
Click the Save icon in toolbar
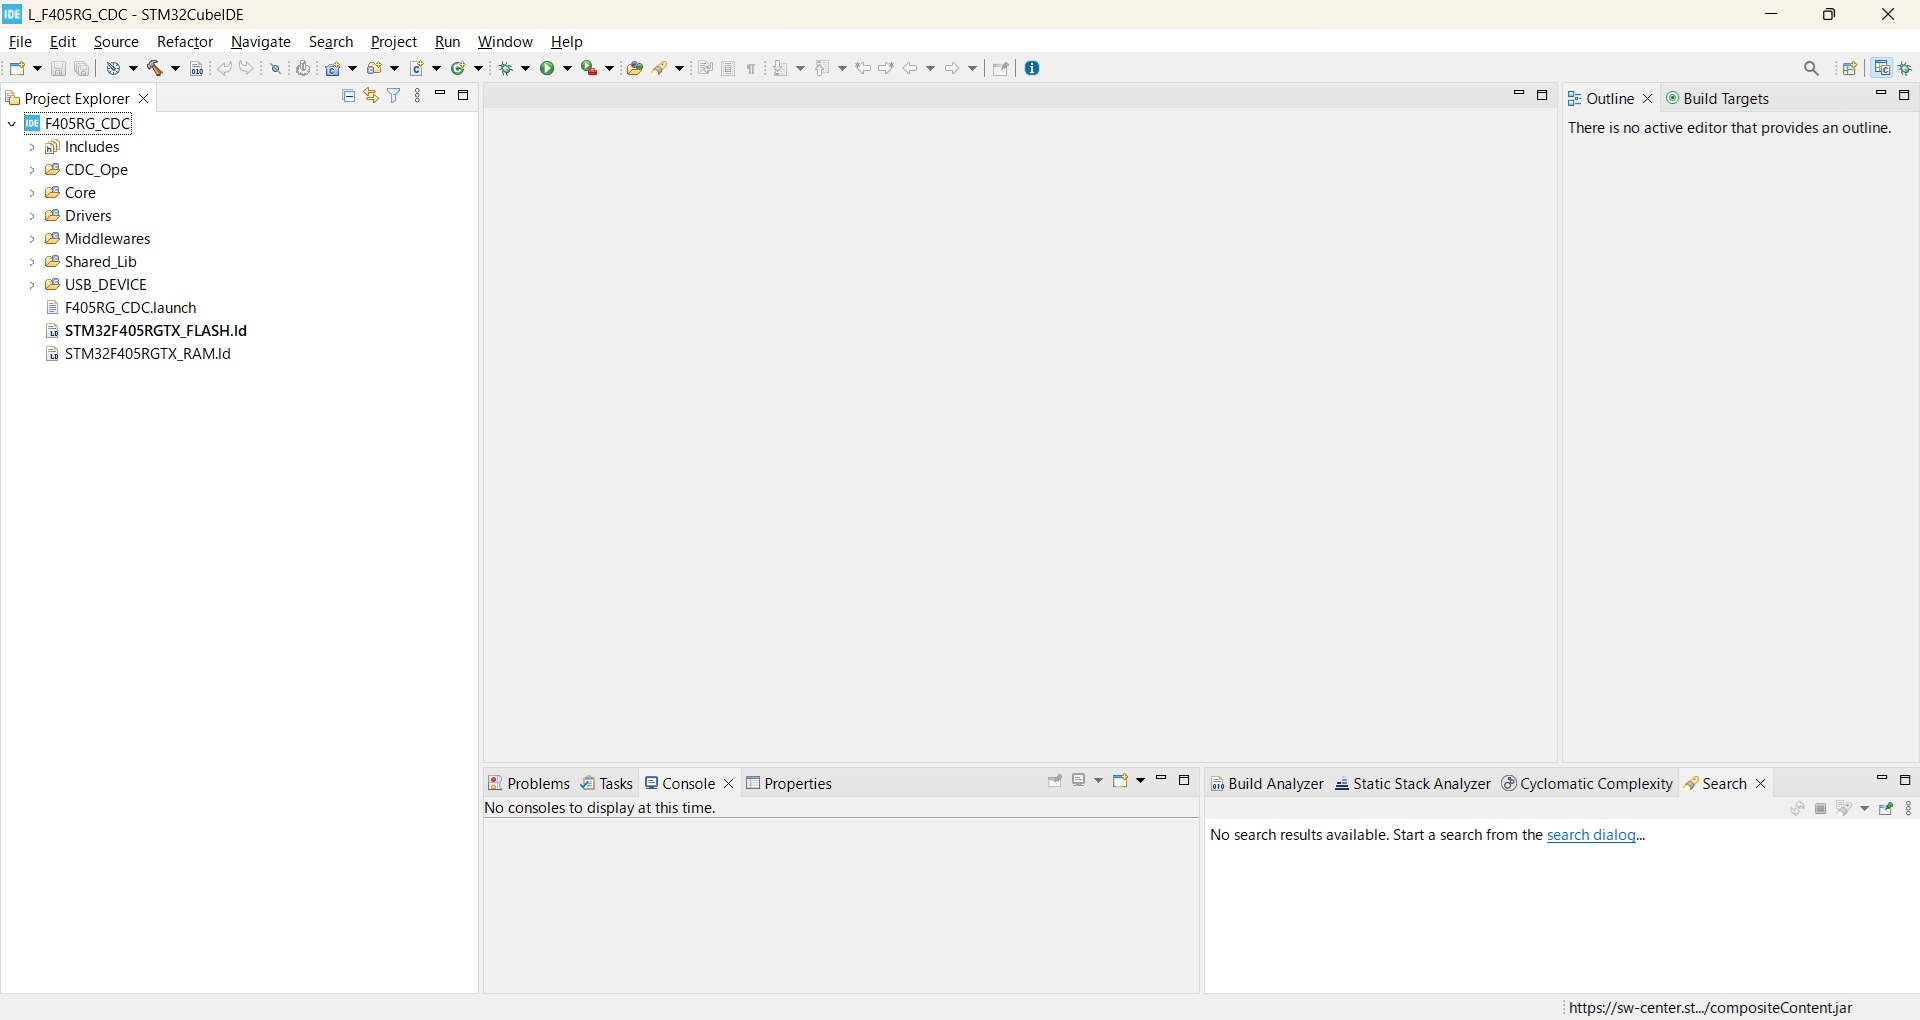click(x=59, y=69)
